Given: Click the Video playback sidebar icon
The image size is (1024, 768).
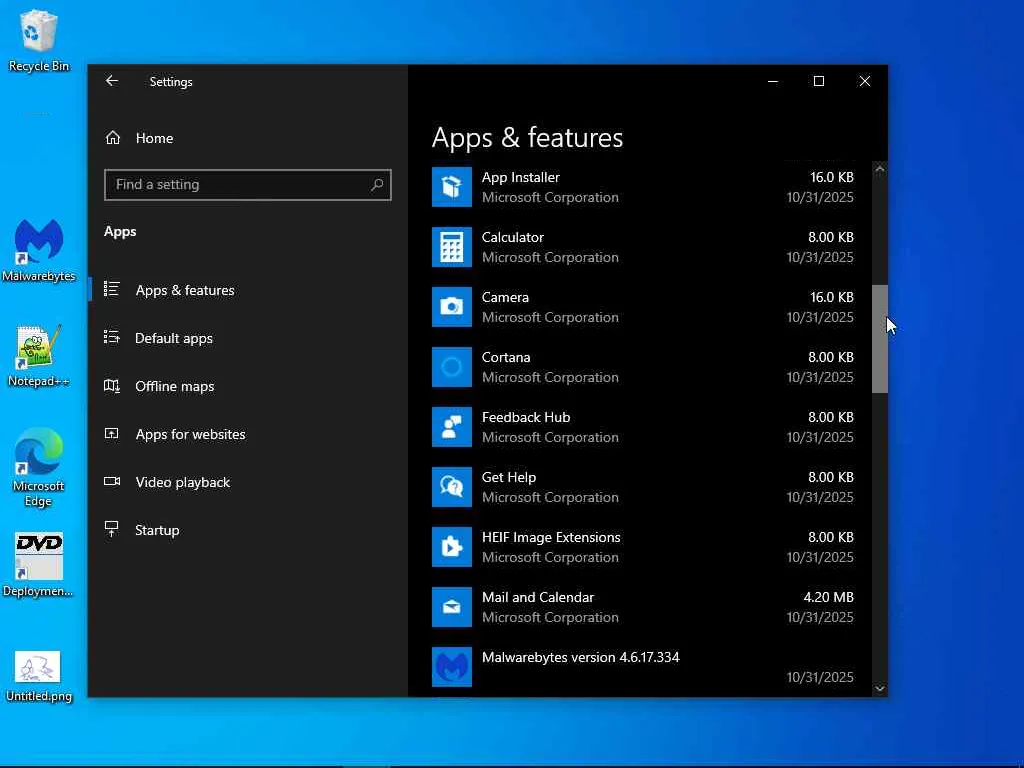Looking at the screenshot, I should pyautogui.click(x=112, y=481).
